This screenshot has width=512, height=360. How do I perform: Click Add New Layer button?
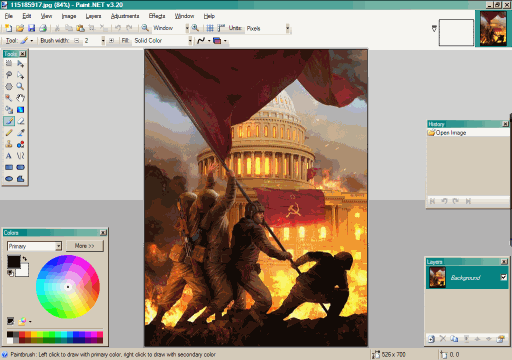click(x=431, y=339)
